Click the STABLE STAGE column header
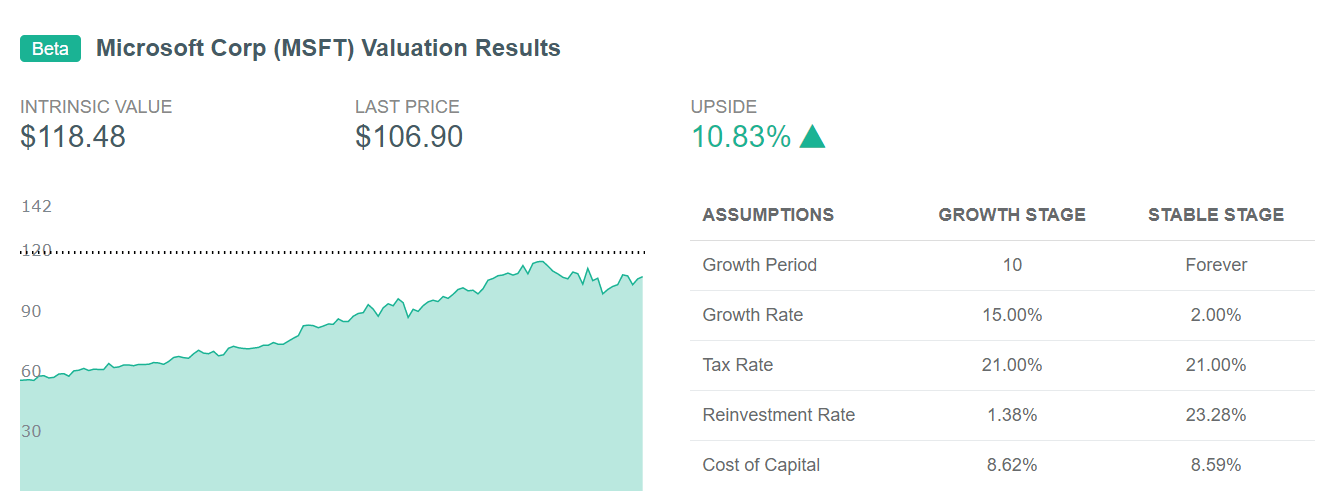The width and height of the screenshot is (1334, 504). coord(1216,215)
